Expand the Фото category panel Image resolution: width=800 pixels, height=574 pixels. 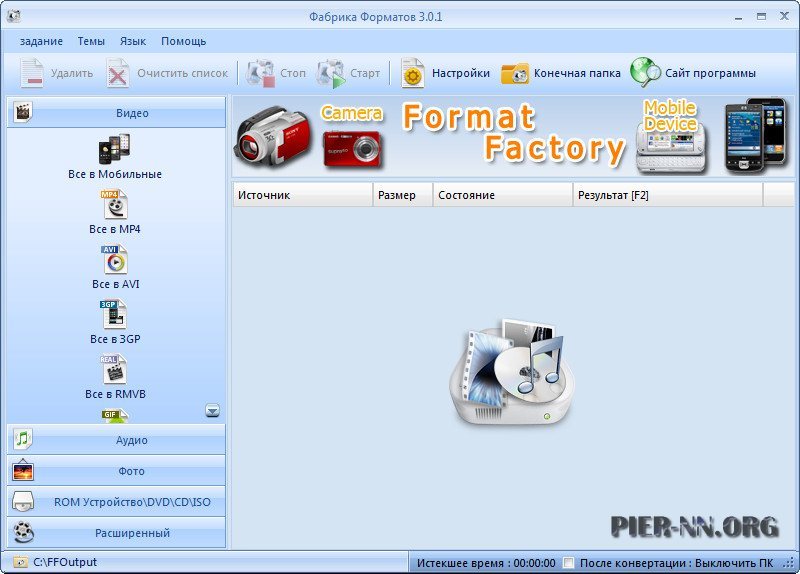click(x=116, y=470)
